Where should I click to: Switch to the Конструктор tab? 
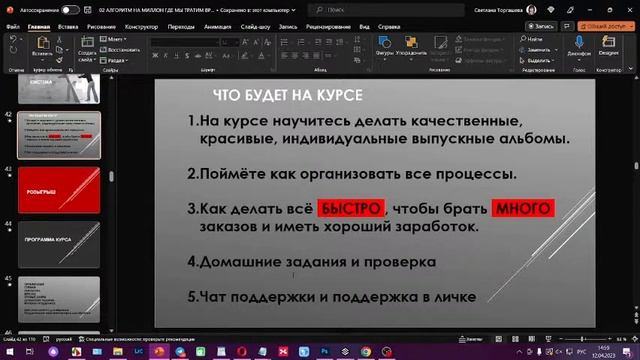141,27
